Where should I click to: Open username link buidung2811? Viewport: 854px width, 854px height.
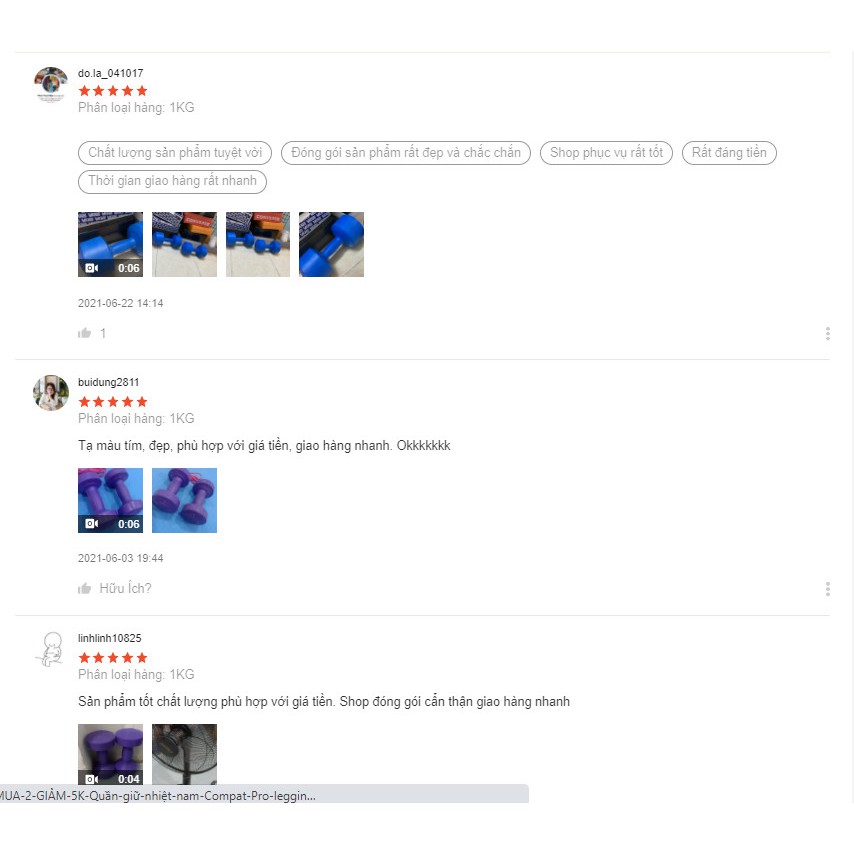tap(108, 382)
